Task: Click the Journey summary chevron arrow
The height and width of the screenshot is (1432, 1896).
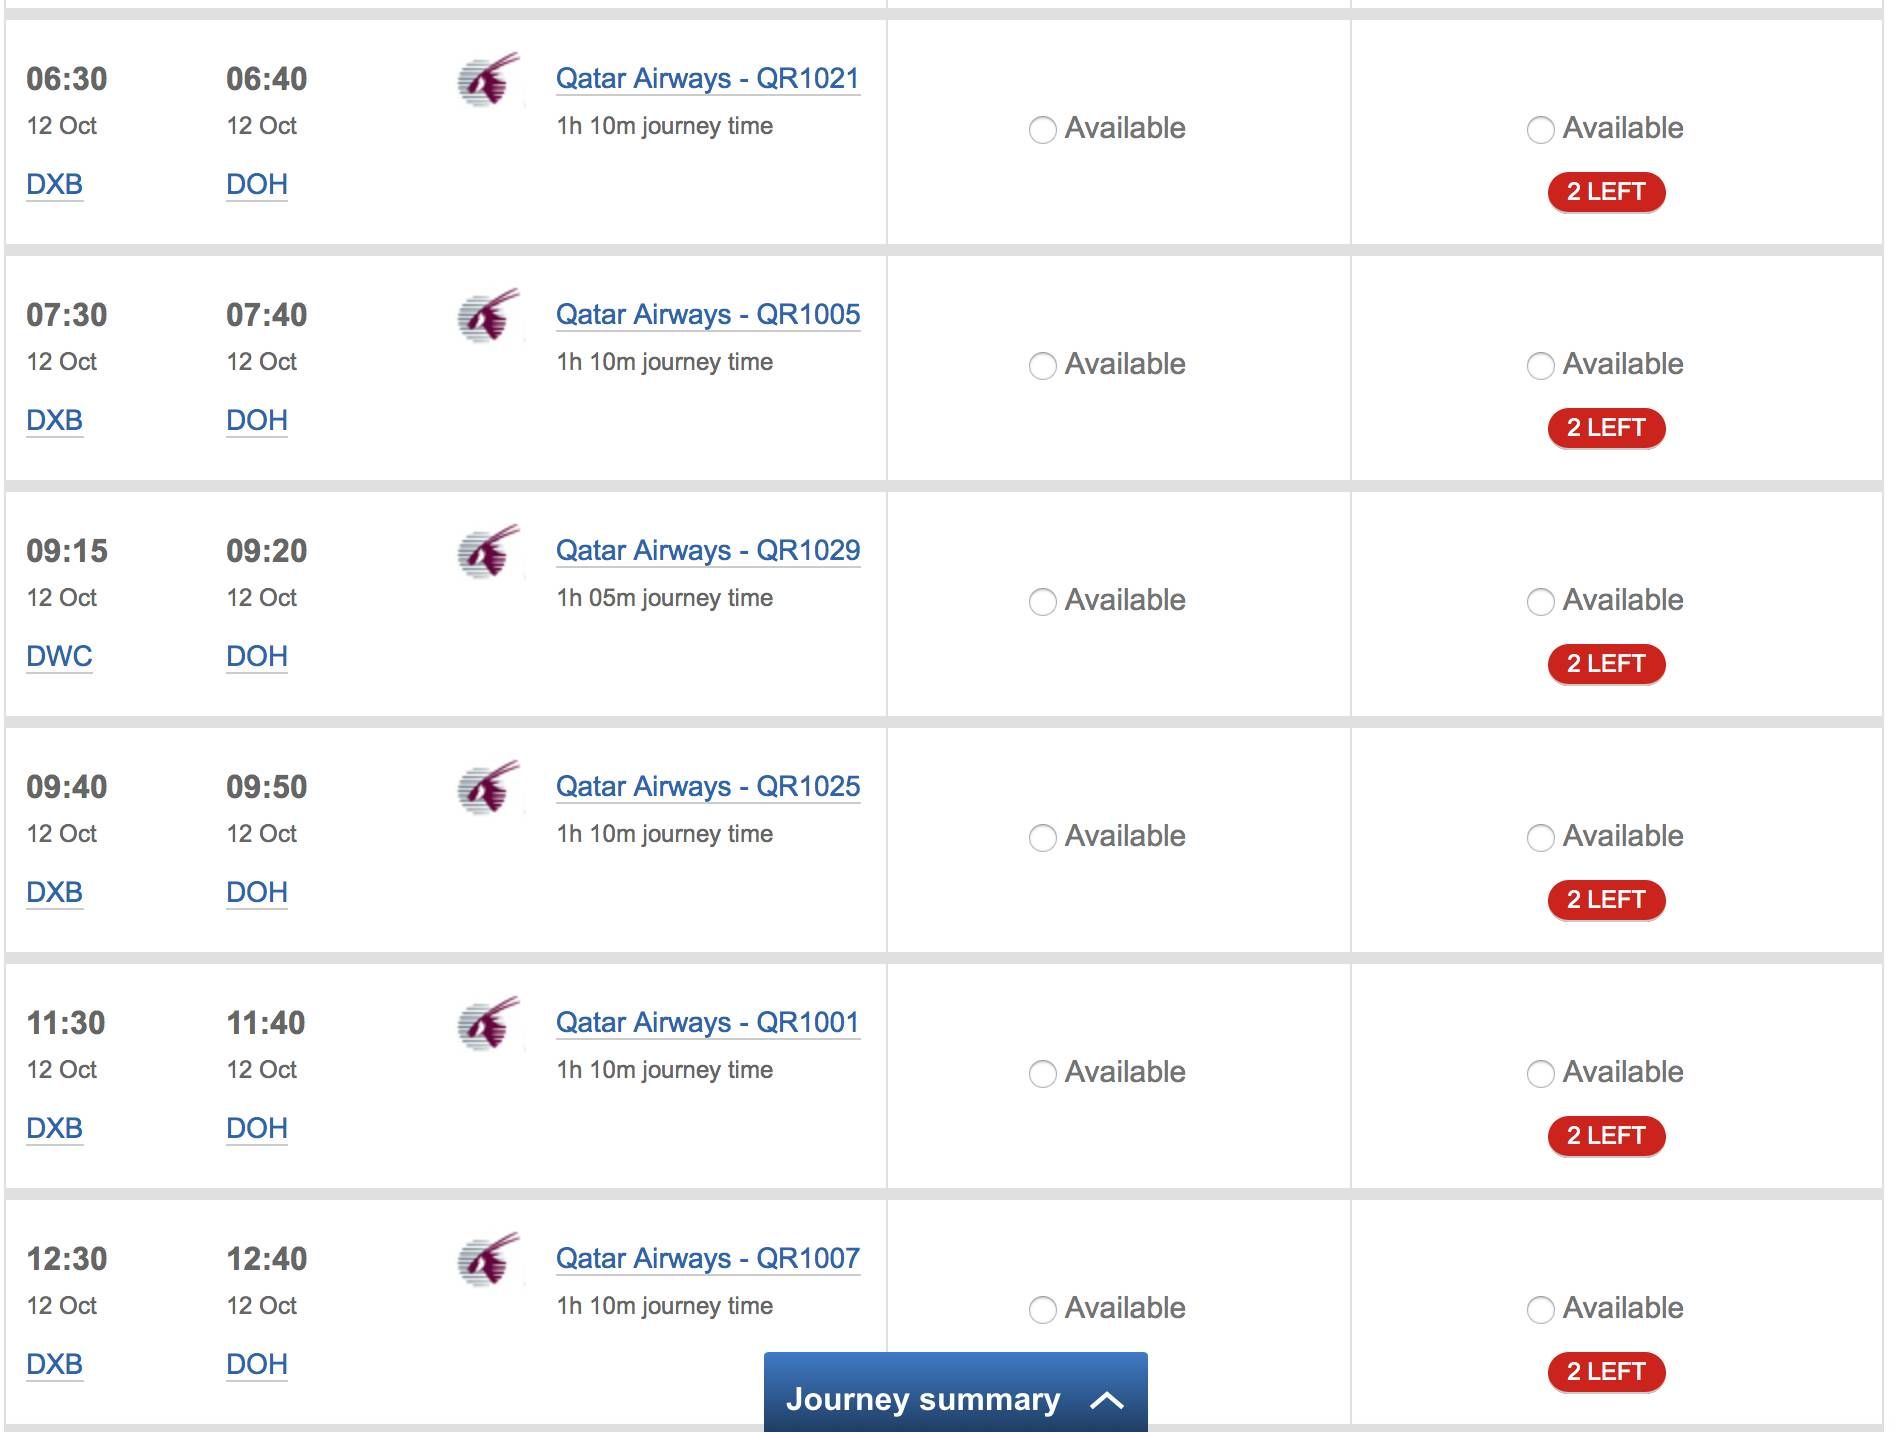Action: [1107, 1400]
